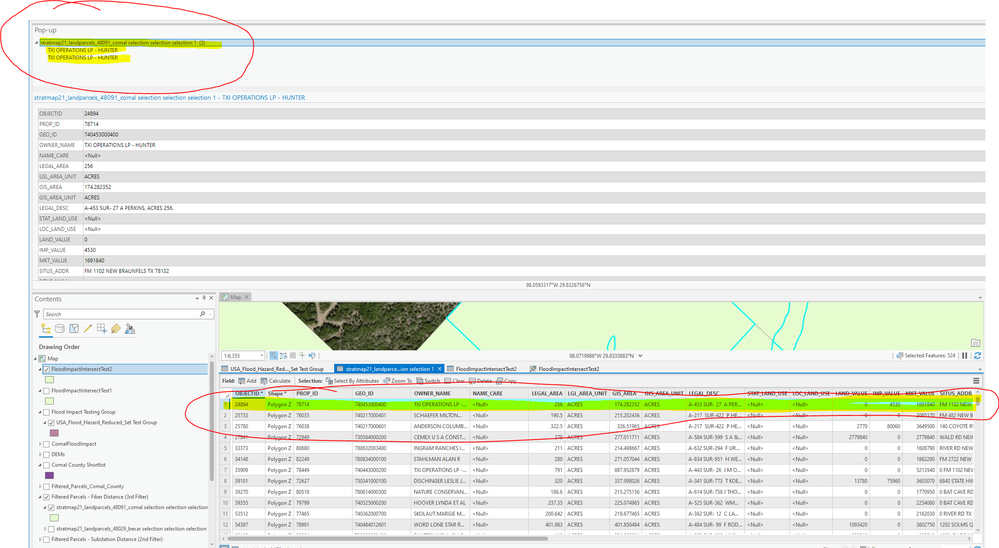Click Calculate field button

coord(275,381)
